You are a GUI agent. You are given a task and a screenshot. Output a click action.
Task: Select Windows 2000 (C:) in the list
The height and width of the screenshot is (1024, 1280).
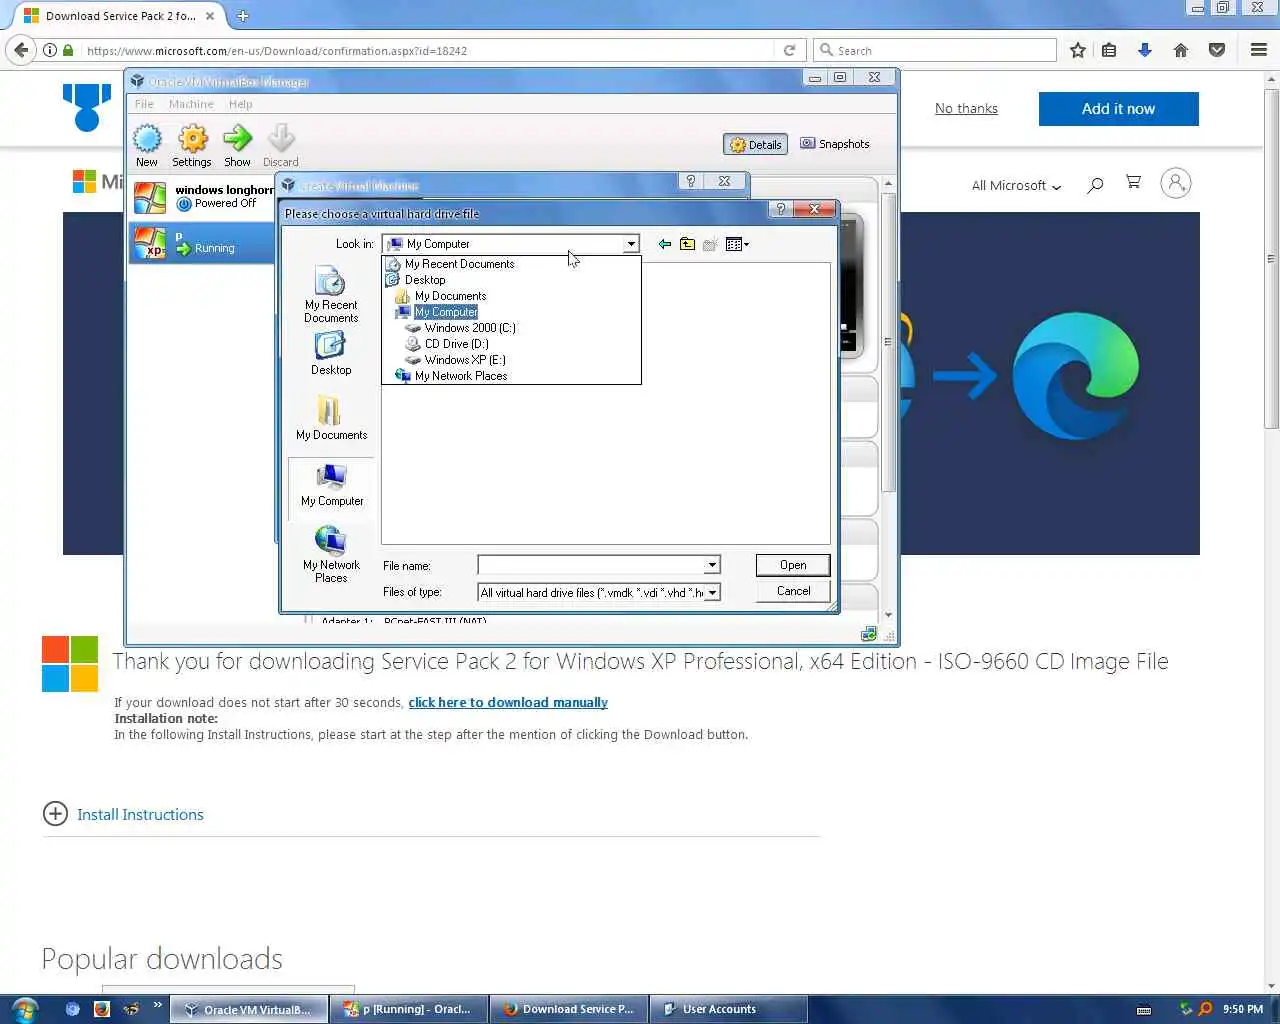pos(470,328)
